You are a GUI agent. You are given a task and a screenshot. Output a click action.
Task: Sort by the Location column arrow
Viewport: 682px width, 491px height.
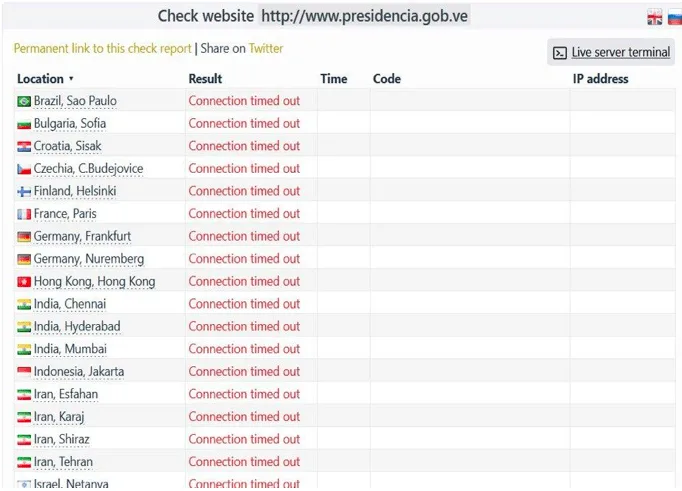point(71,79)
